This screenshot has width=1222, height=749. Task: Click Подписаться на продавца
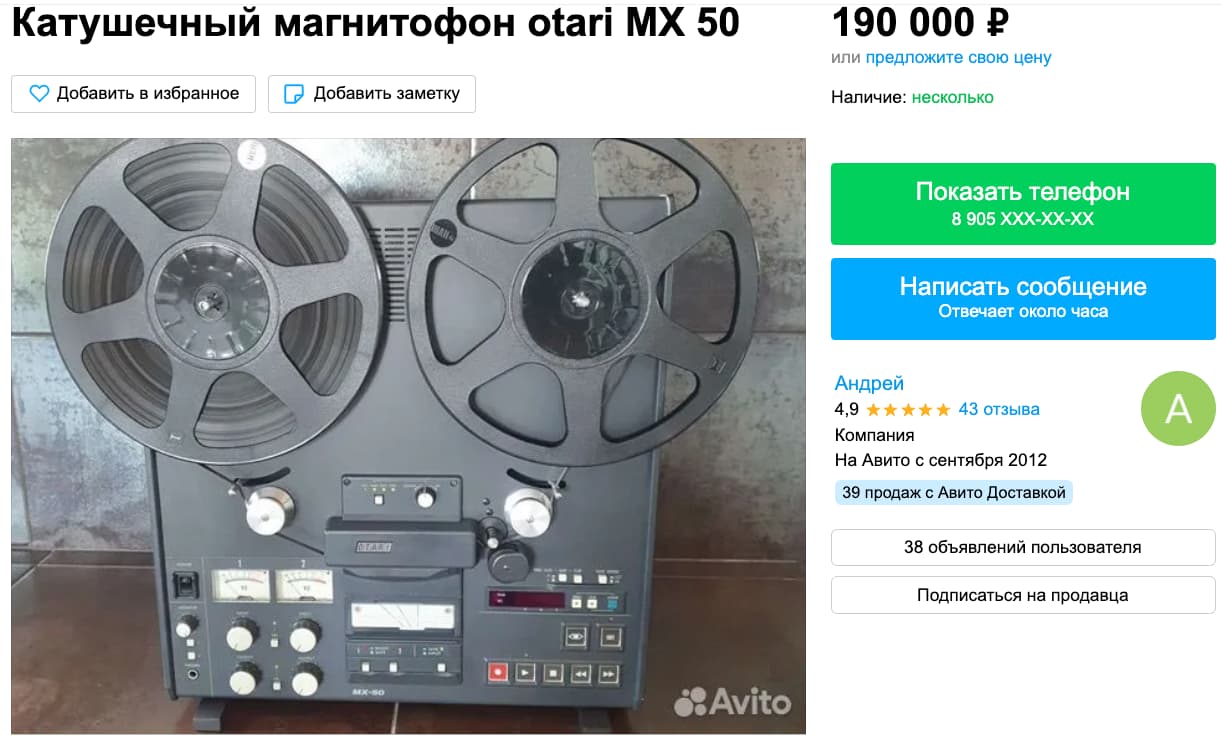(1023, 595)
